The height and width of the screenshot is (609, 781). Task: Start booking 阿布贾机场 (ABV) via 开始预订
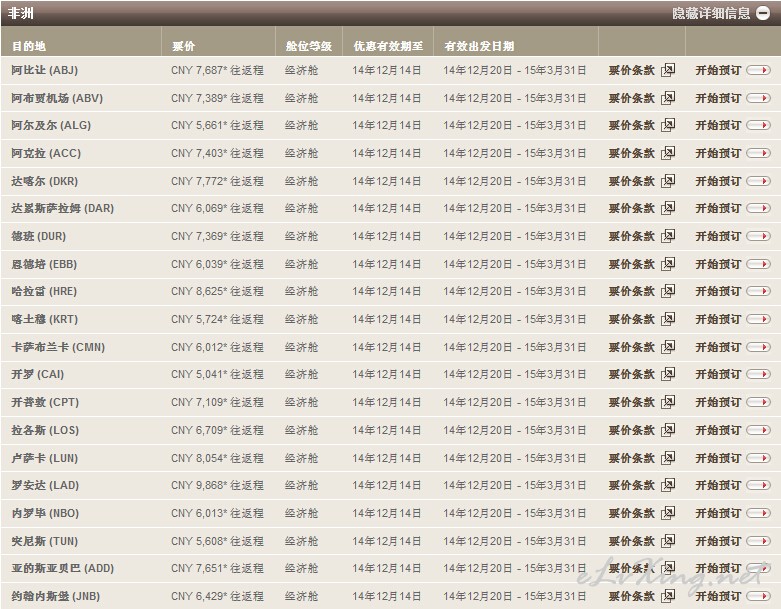718,98
